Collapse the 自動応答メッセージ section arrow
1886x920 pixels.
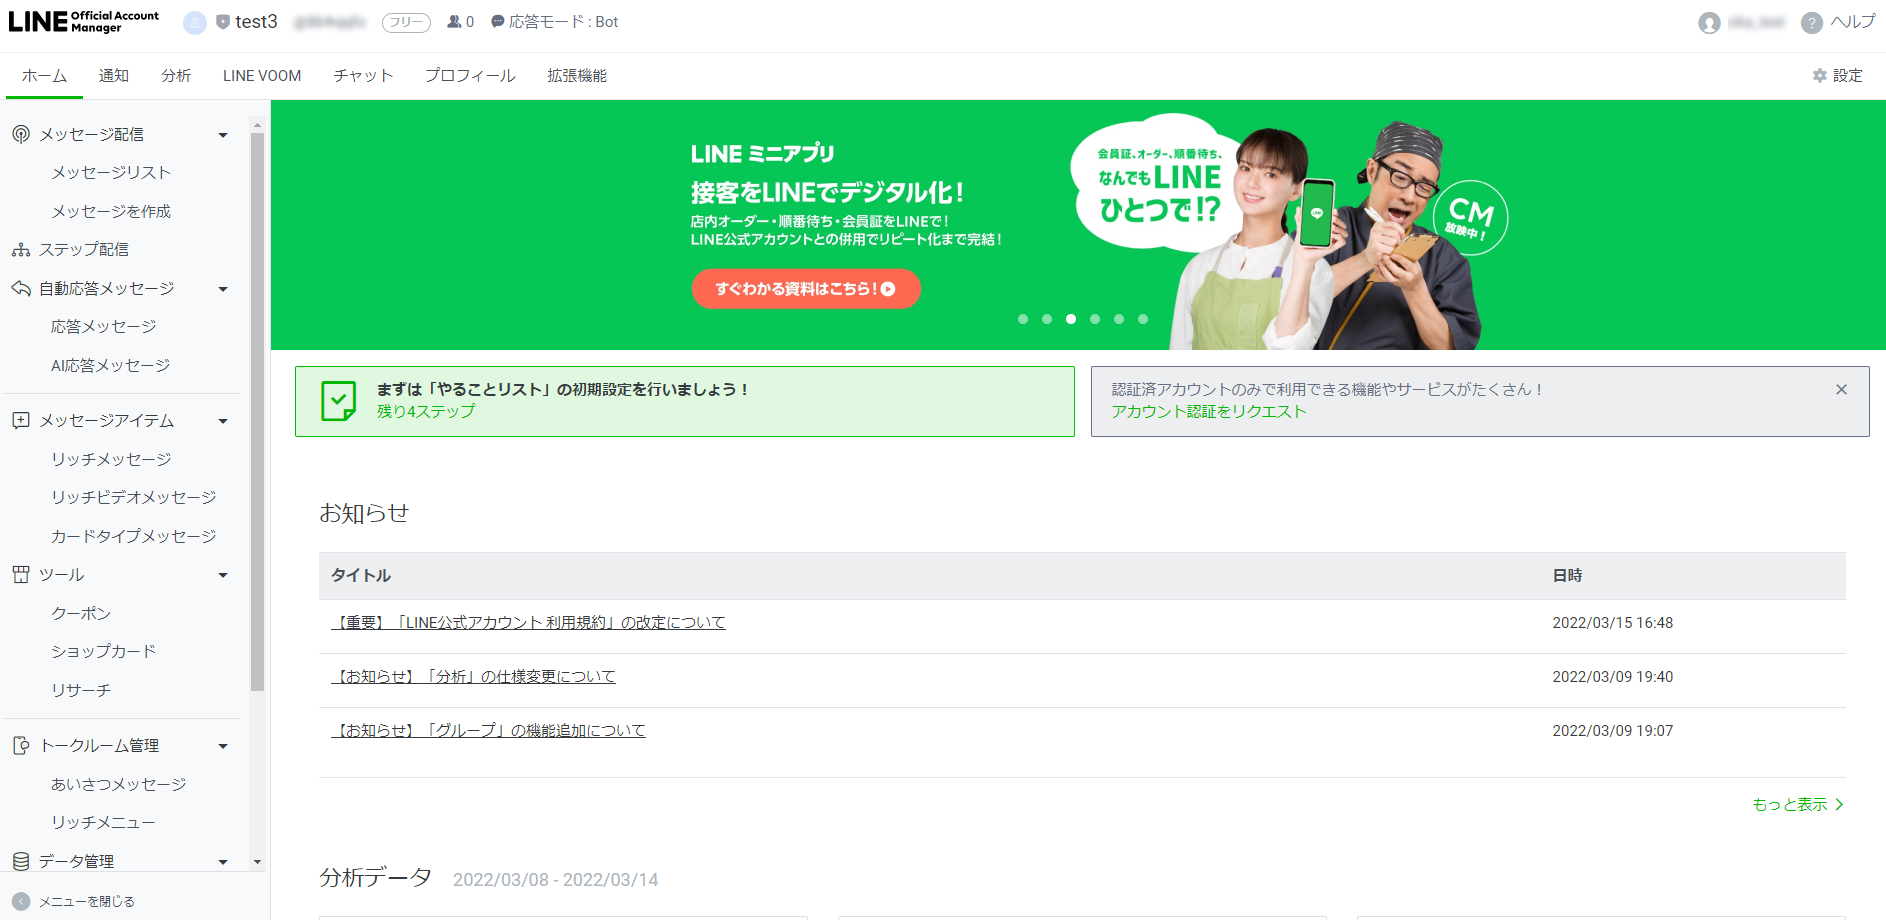pyautogui.click(x=223, y=290)
